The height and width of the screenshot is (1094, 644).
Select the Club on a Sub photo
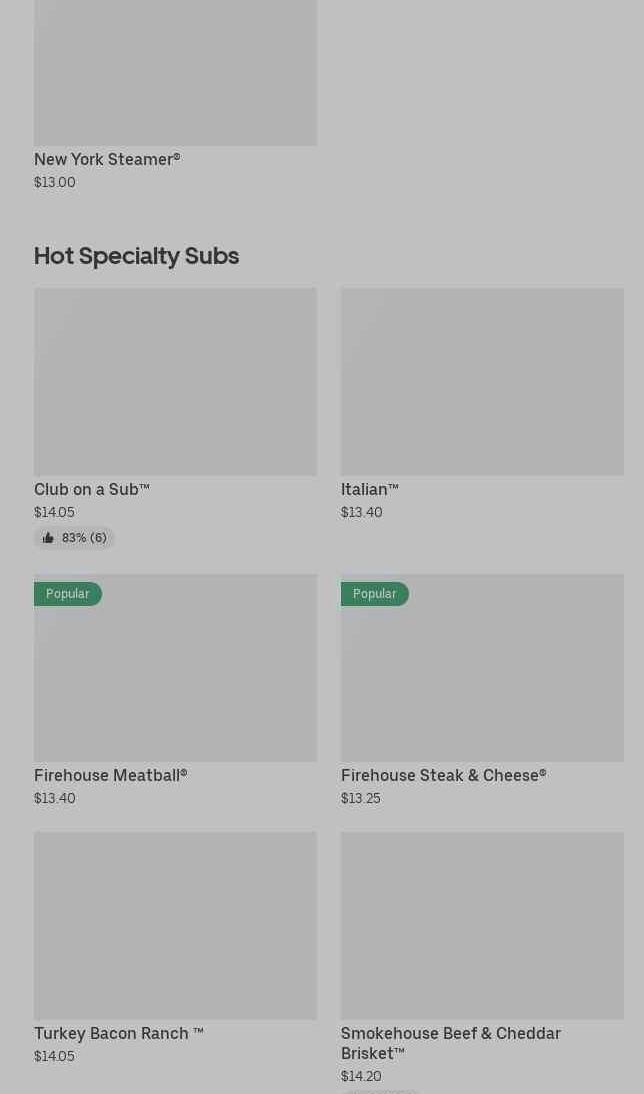point(175,381)
